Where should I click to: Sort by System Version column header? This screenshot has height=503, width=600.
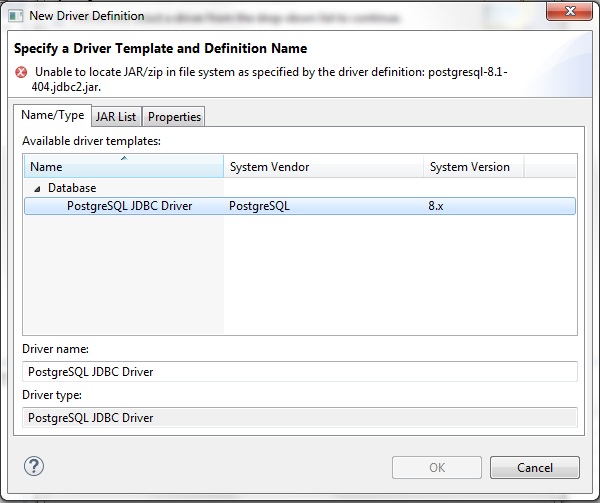(474, 166)
